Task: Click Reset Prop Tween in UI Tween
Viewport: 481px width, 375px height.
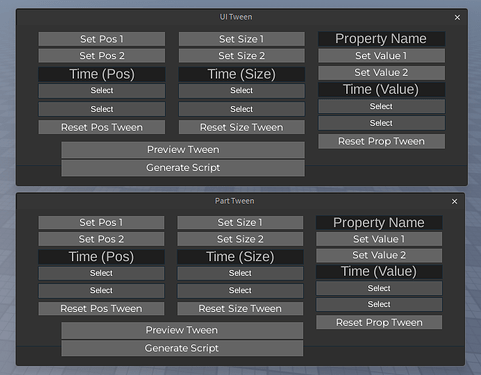Action: click(x=381, y=141)
